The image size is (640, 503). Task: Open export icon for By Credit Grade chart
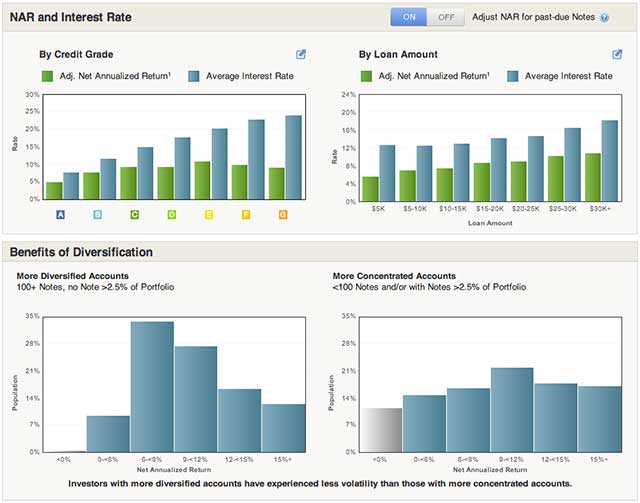tap(301, 54)
